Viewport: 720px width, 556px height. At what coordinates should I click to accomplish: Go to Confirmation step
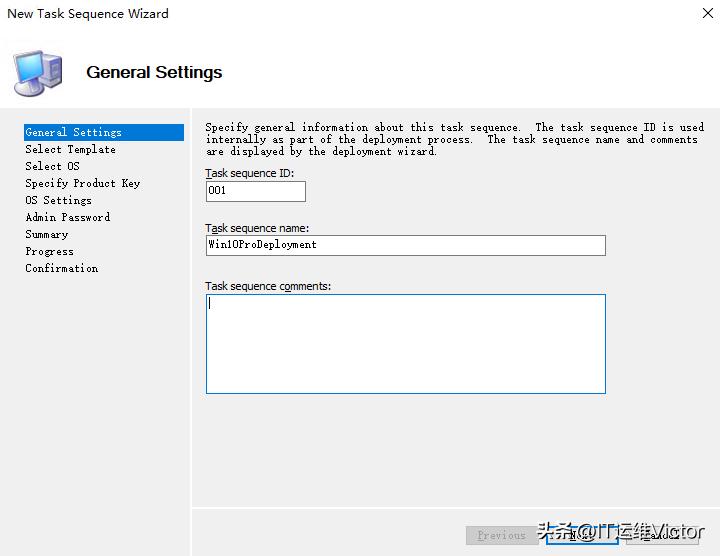[61, 268]
